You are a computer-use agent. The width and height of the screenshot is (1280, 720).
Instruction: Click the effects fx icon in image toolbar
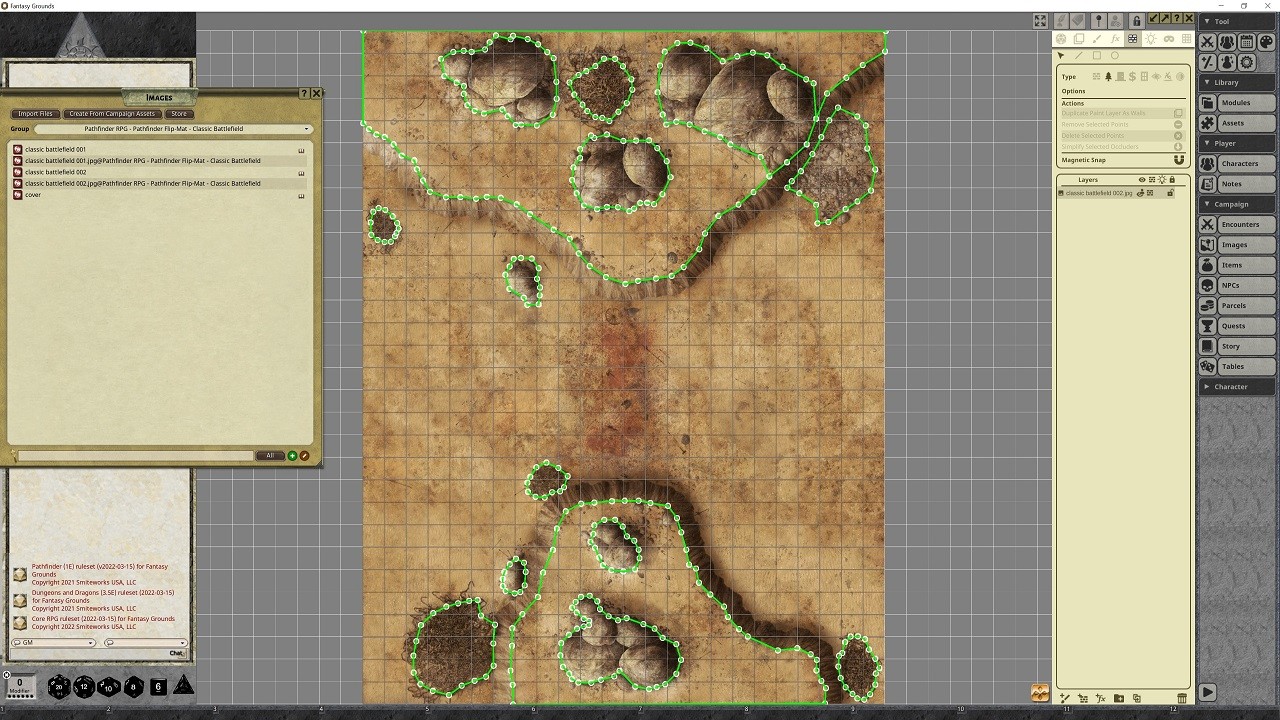(x=1115, y=39)
